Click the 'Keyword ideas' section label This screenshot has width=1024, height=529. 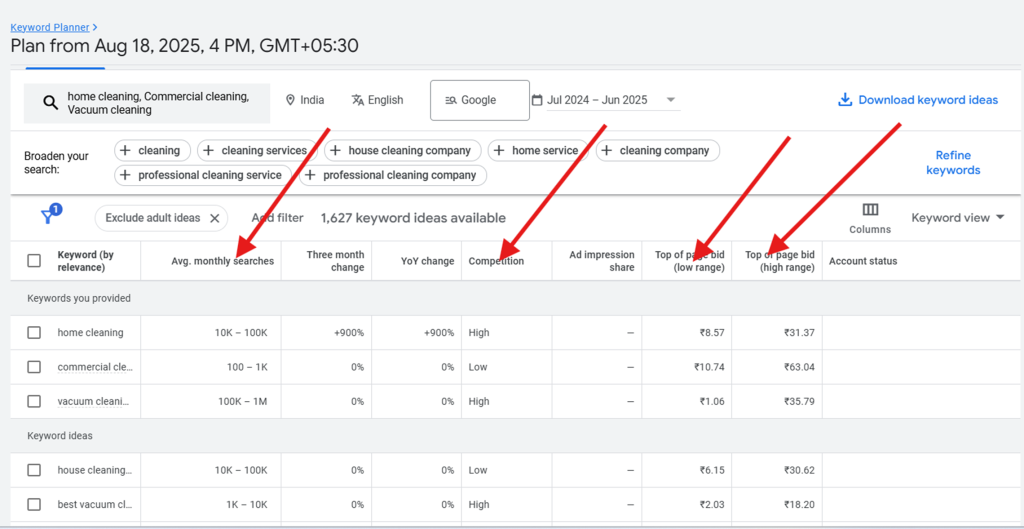(x=60, y=436)
